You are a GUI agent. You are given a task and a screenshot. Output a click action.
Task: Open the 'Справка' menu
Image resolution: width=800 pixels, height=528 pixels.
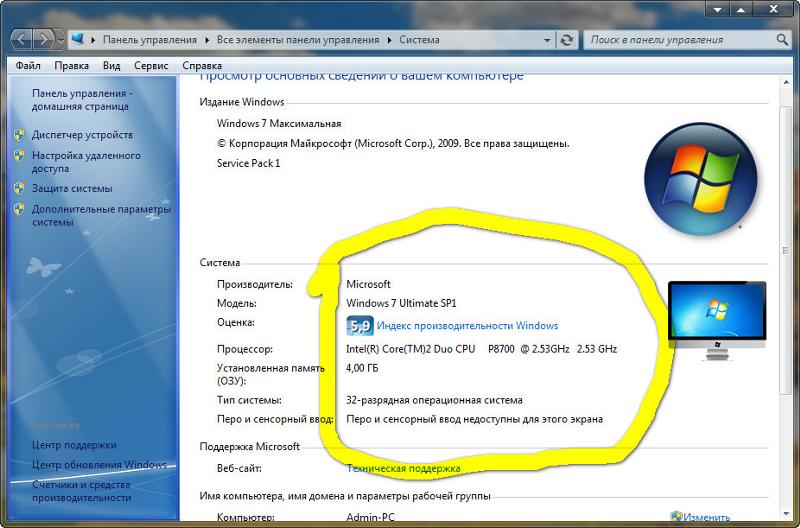[202, 65]
